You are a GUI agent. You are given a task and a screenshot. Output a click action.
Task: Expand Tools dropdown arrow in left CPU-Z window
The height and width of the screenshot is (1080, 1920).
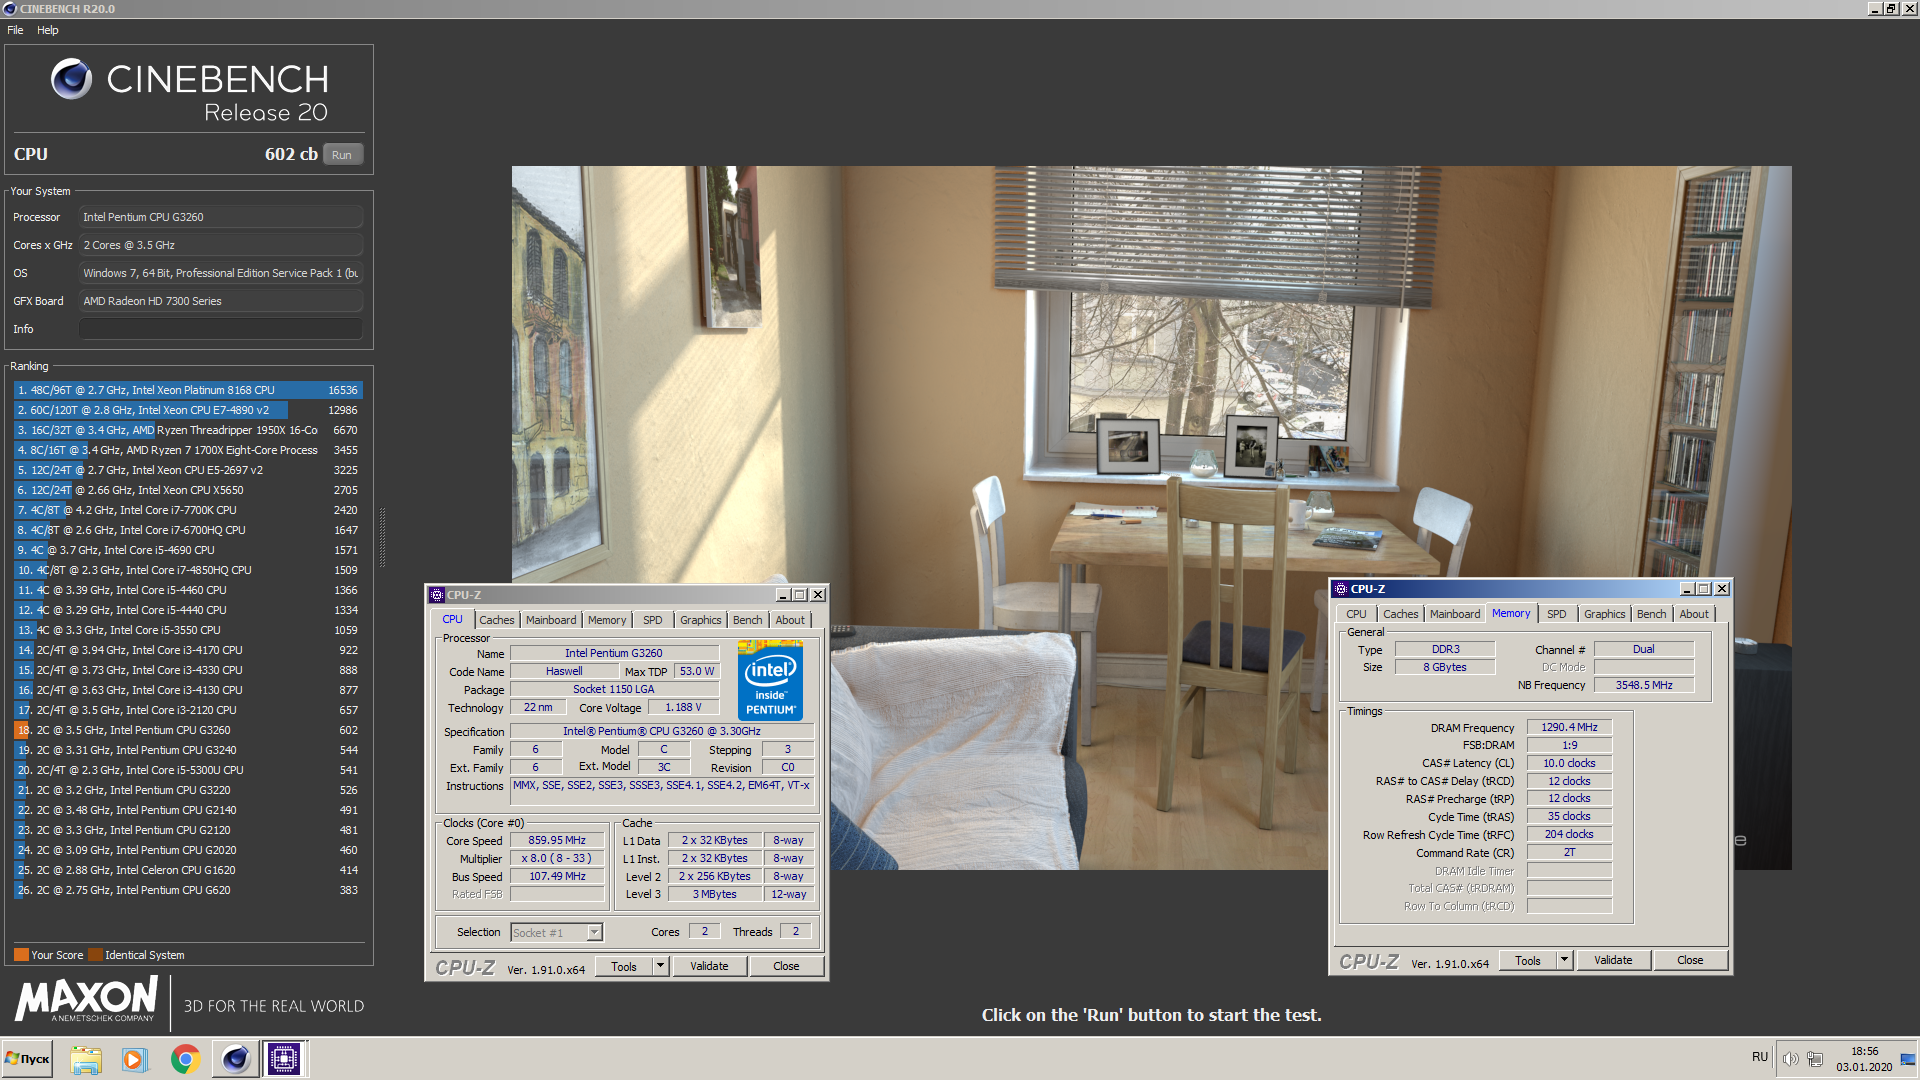pyautogui.click(x=660, y=967)
